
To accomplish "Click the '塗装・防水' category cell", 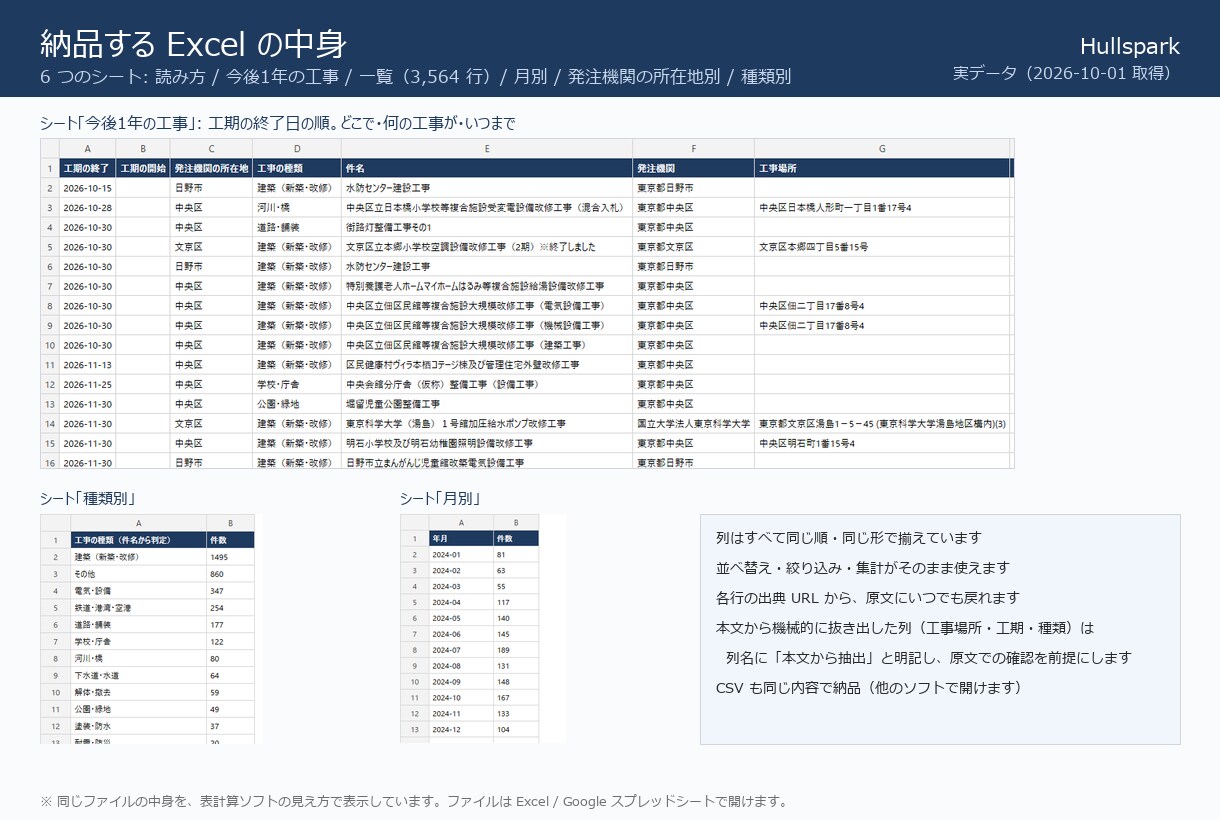I will (x=138, y=727).
